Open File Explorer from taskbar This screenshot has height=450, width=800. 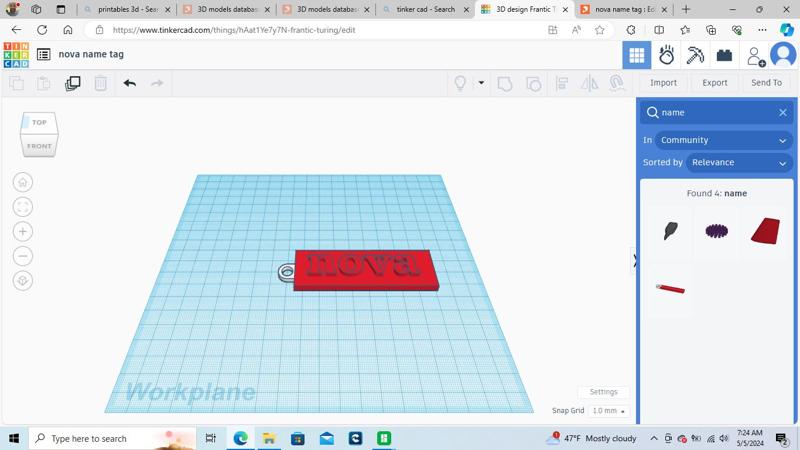[269, 438]
